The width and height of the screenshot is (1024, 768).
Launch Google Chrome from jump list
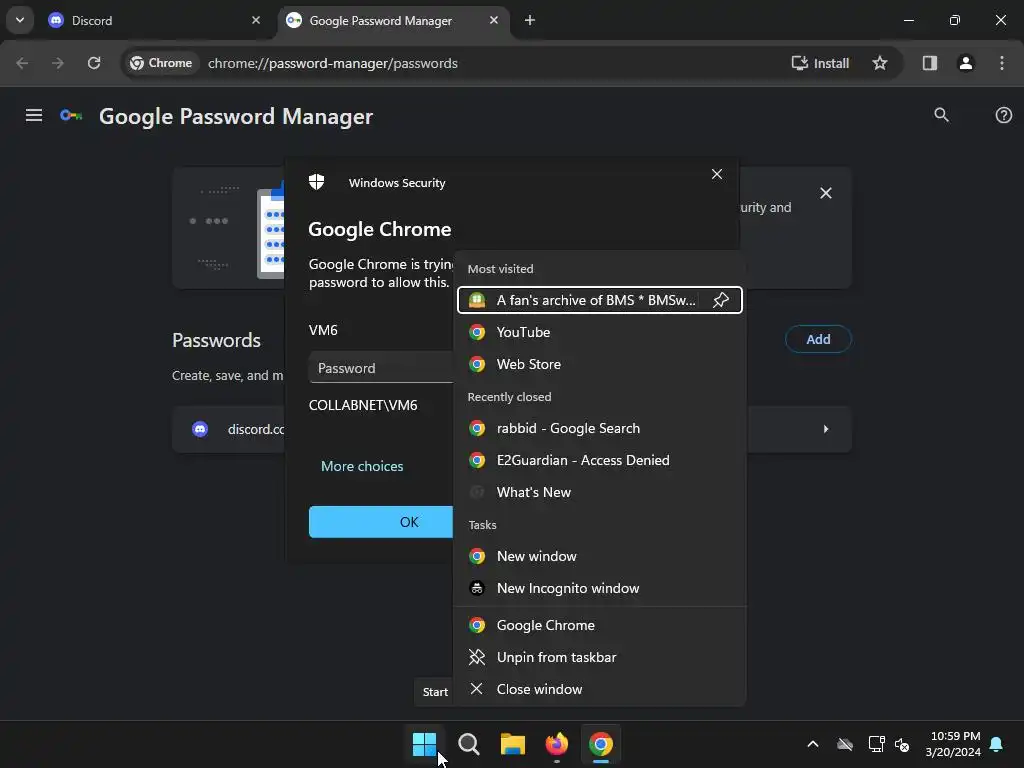coord(600,626)
